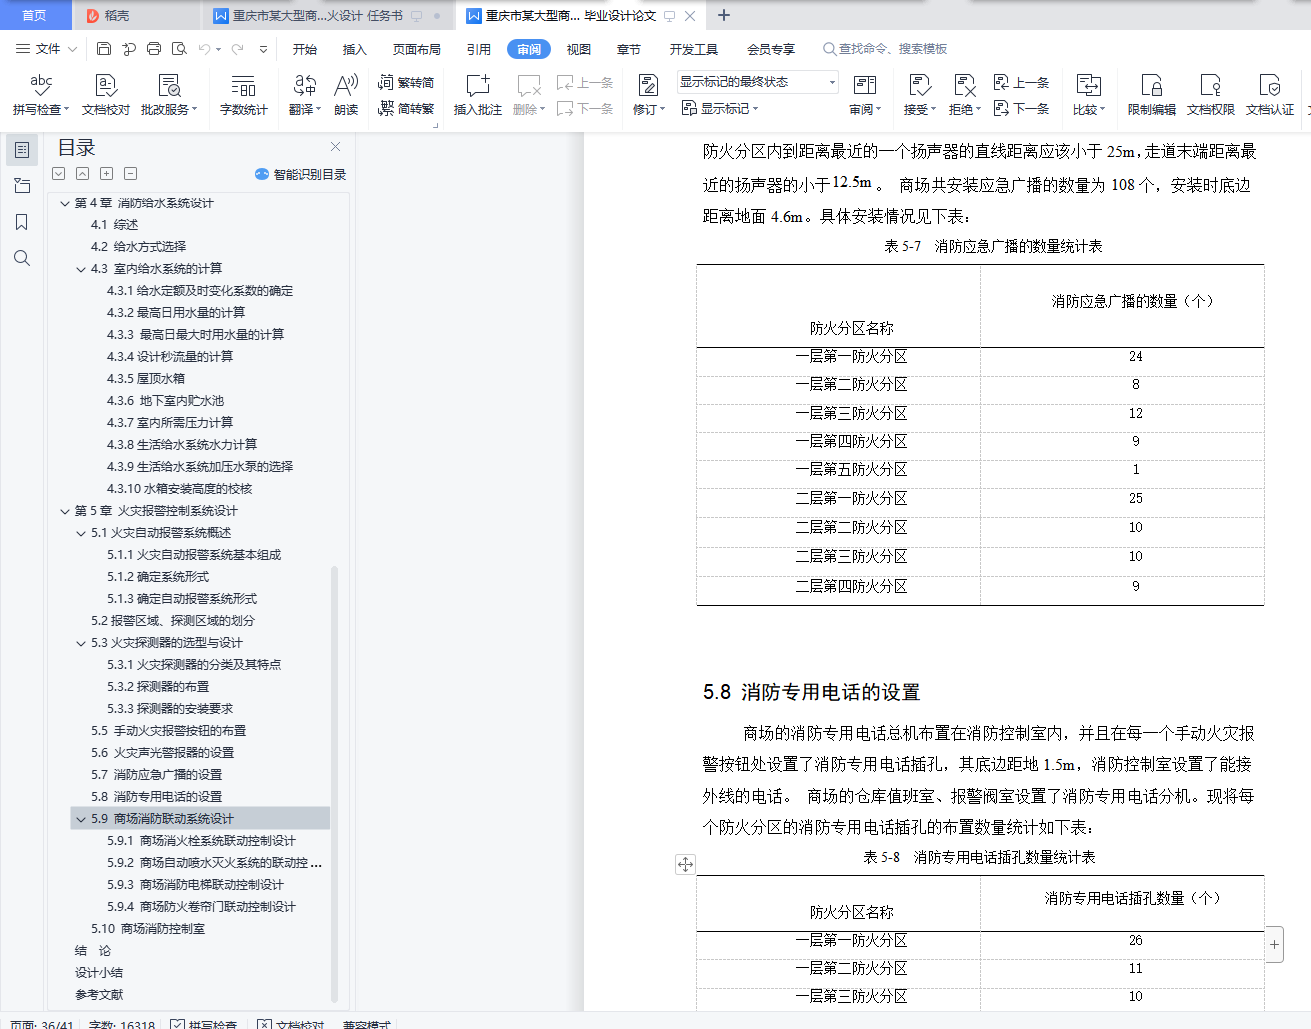Open 文档认证 document certification

coord(1270,95)
